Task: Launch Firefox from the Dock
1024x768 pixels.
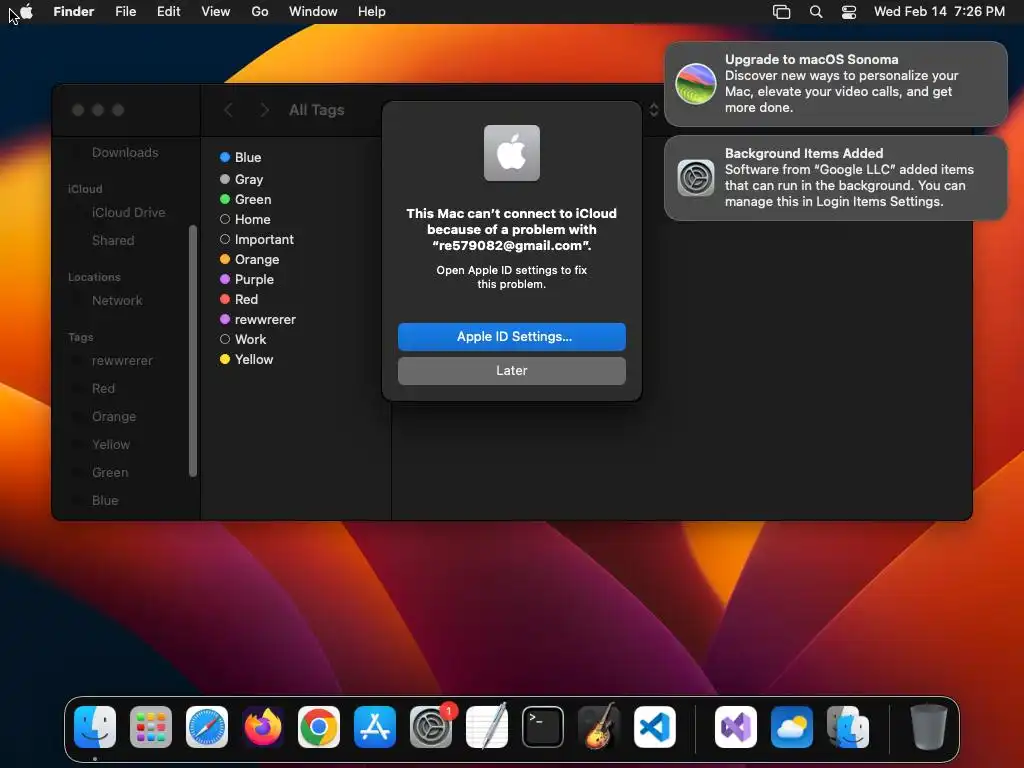Action: [263, 727]
